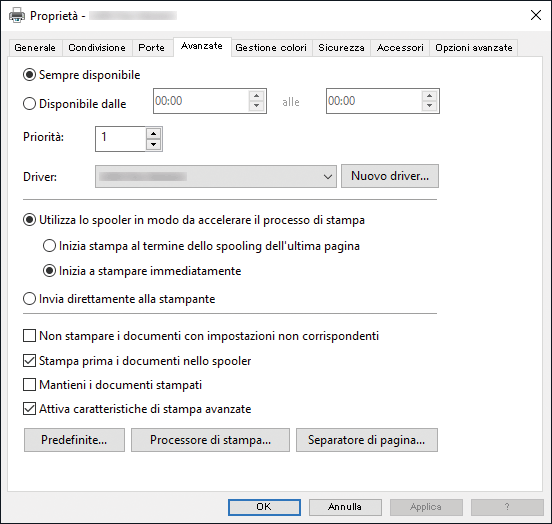552x524 pixels.
Task: Open the Accessori tab
Action: click(x=400, y=48)
